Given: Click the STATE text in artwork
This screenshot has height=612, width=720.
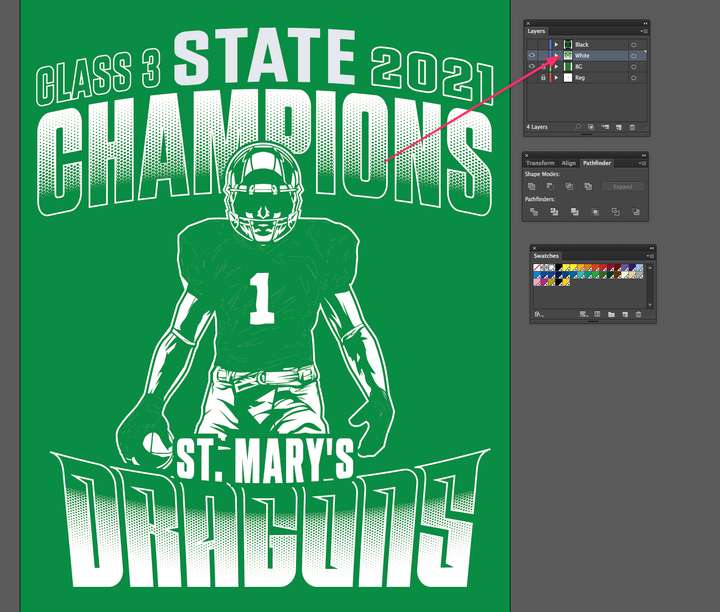Looking at the screenshot, I should 264,56.
